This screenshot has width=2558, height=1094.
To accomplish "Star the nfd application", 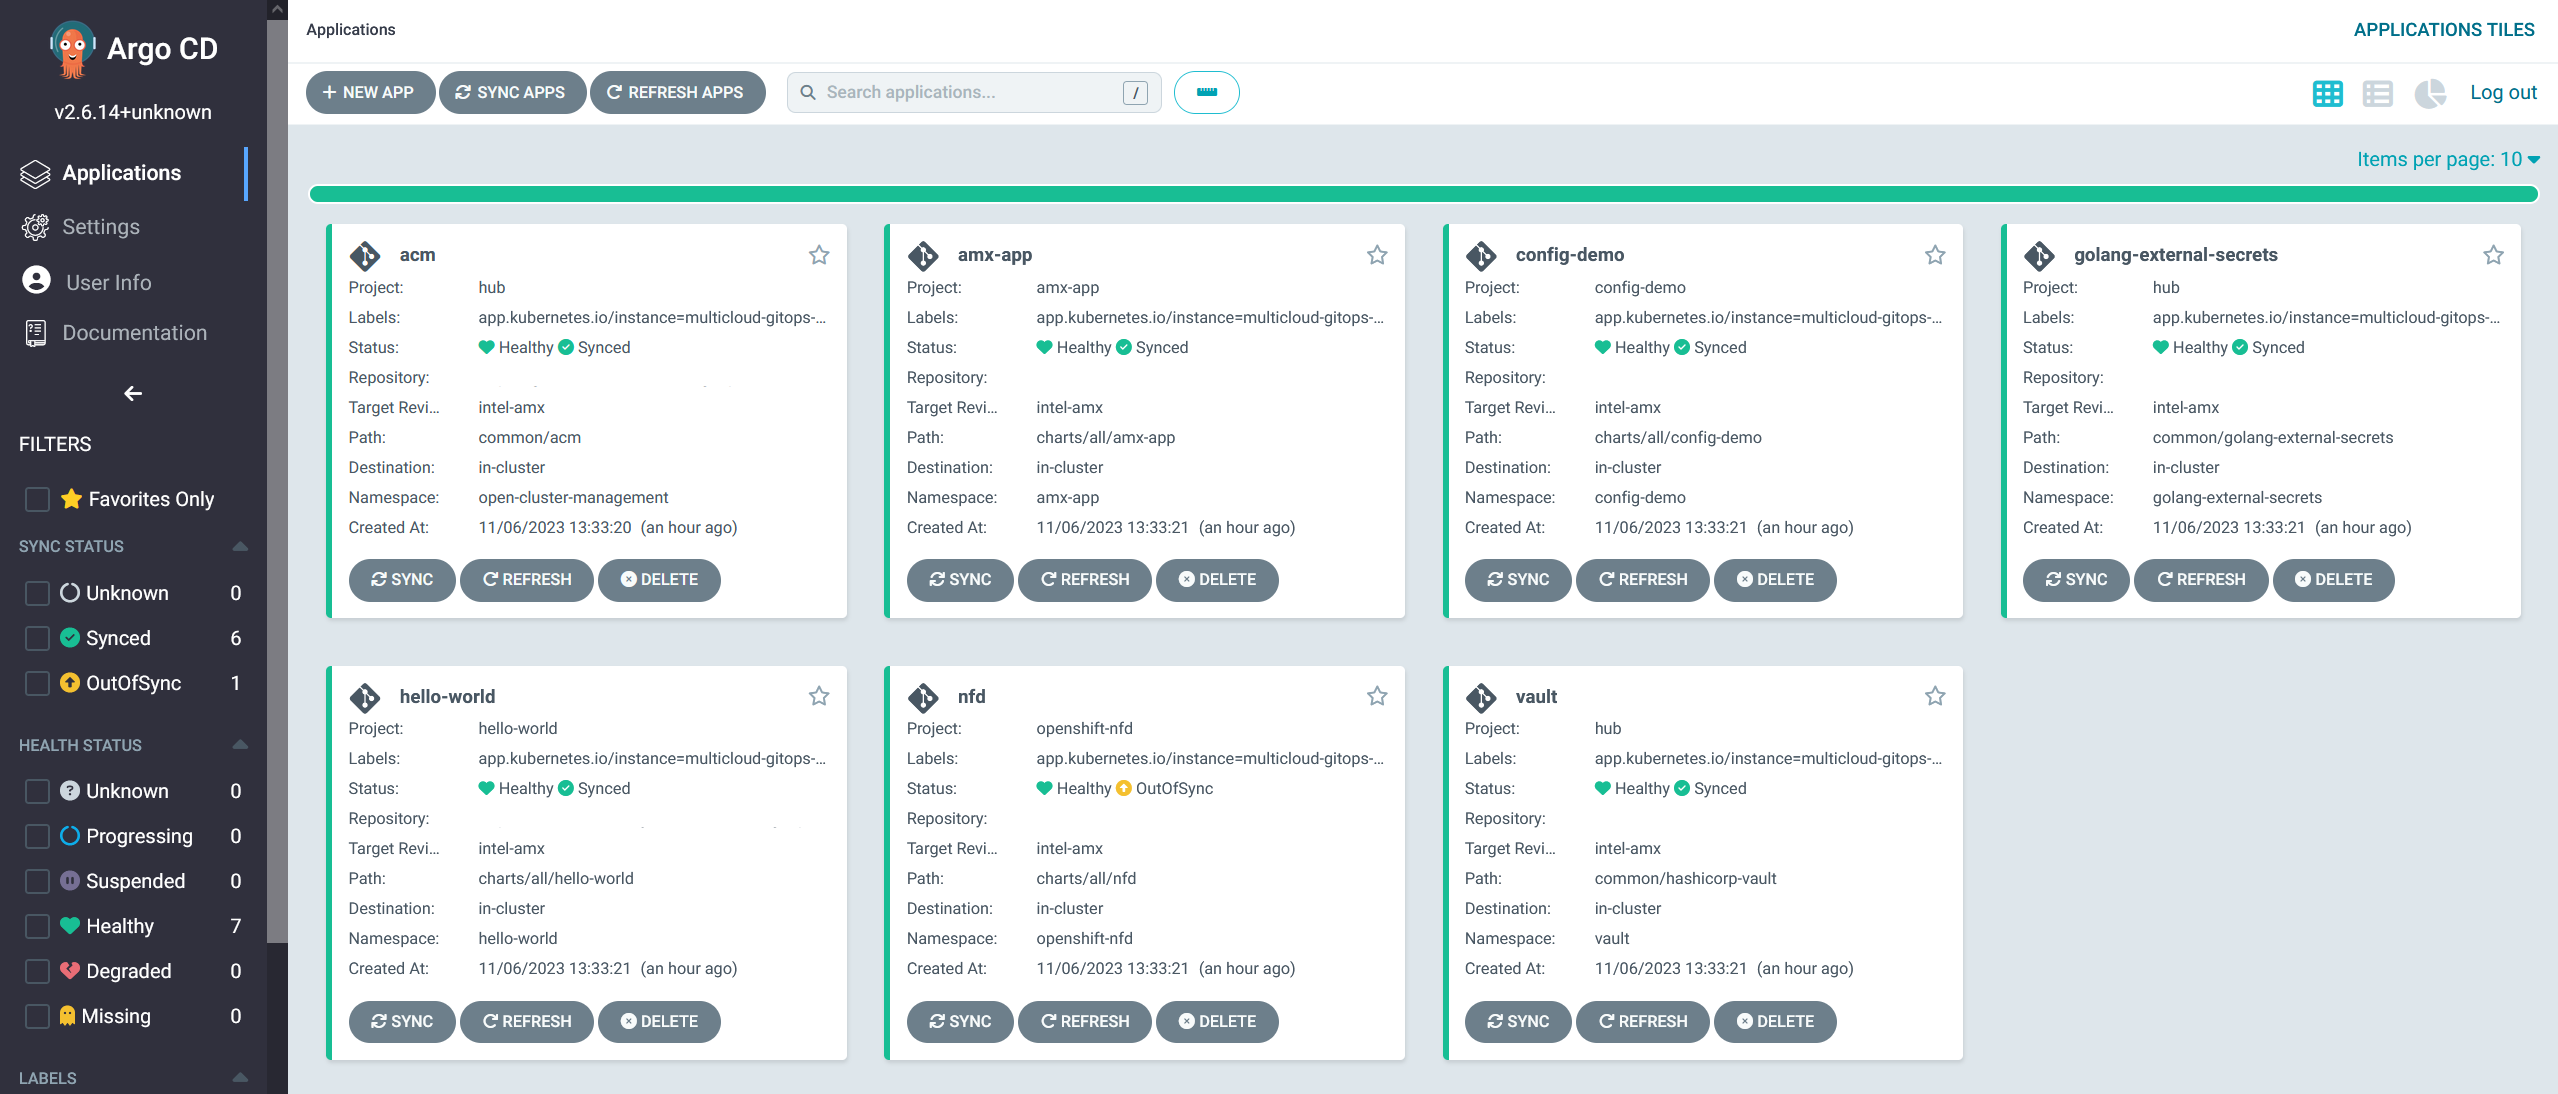I will point(1377,696).
